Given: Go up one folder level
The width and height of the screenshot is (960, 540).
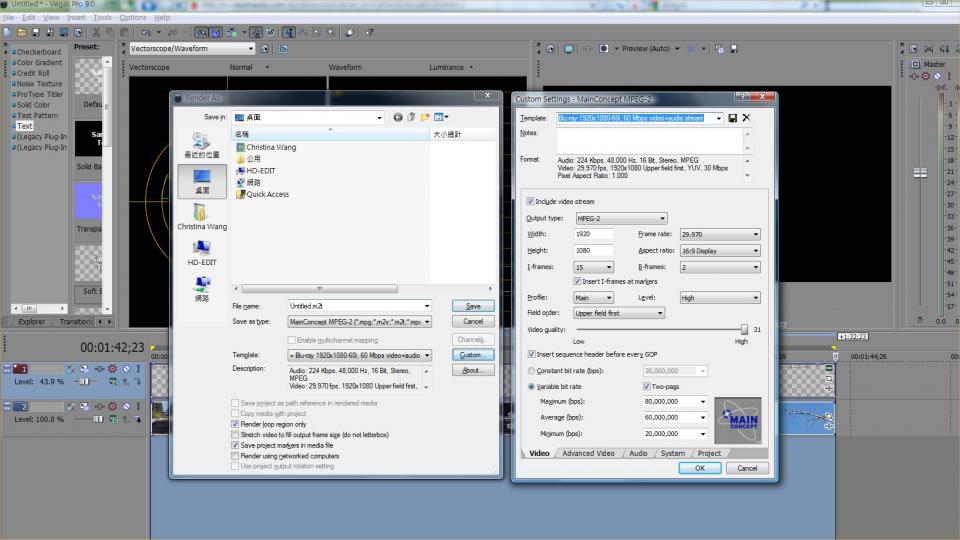Looking at the screenshot, I should pyautogui.click(x=411, y=117).
